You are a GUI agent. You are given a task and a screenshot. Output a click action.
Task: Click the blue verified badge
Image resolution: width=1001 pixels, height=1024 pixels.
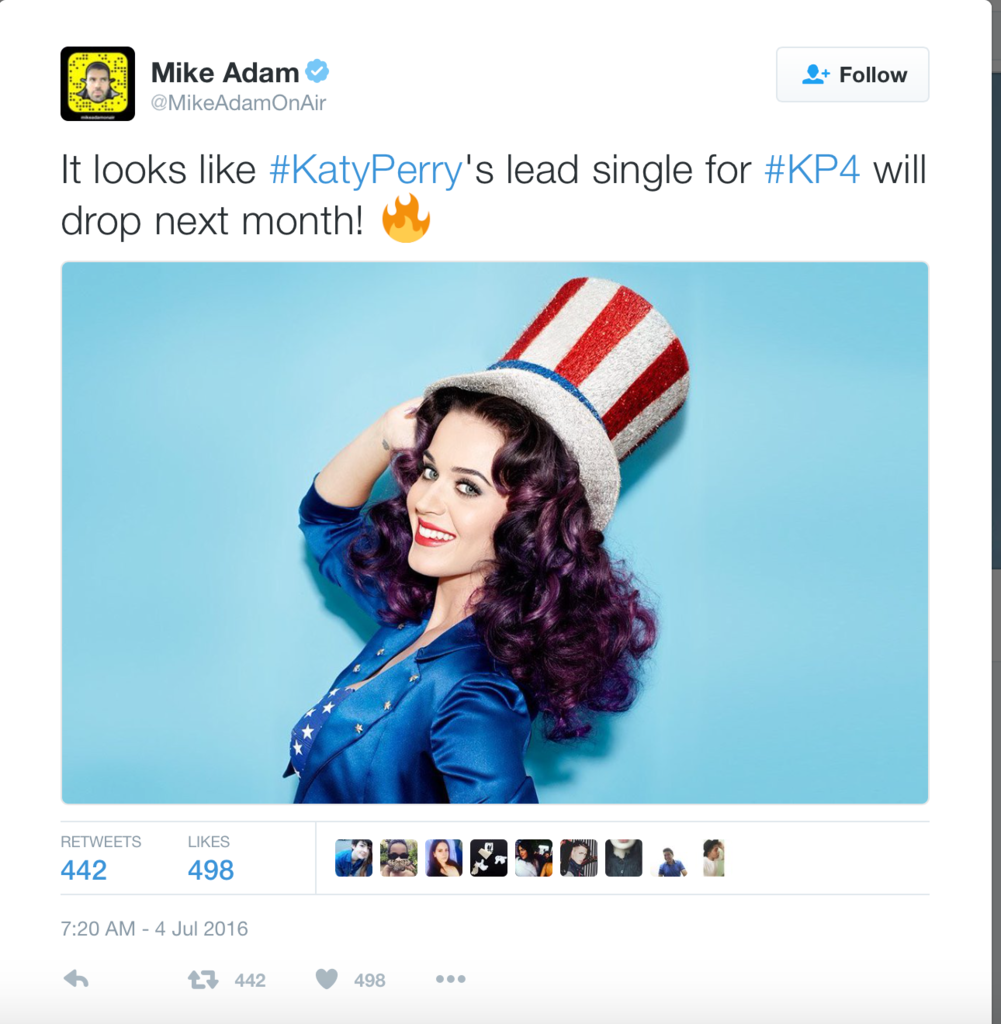click(x=317, y=71)
